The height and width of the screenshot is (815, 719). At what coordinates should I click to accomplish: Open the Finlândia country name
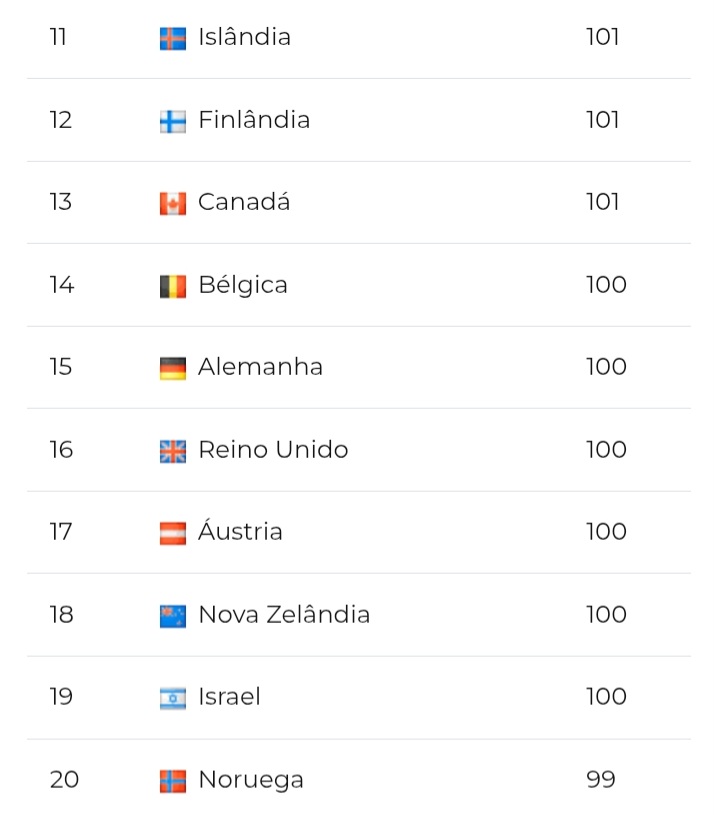[254, 120]
